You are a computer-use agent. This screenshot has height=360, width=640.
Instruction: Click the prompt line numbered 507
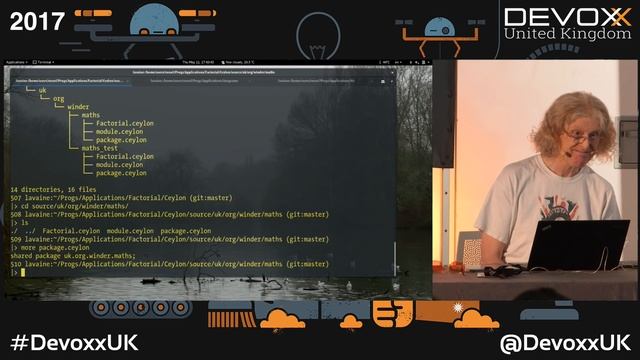click(121, 198)
